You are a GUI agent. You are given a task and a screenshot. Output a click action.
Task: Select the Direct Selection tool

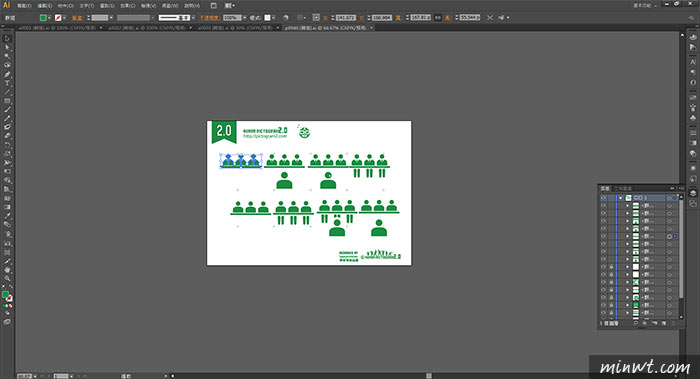[x=7, y=48]
